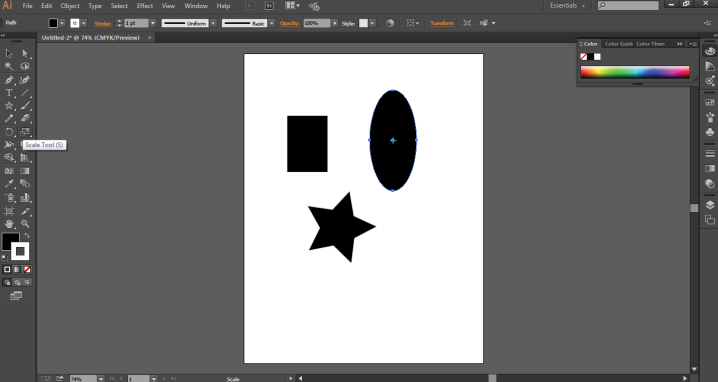Select the Gradient tool
Viewport: 718px width, 382px height.
pos(25,171)
